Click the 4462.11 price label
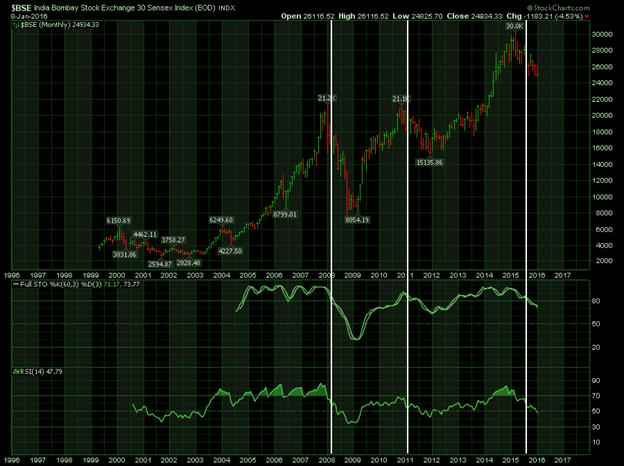624x466 pixels. [145, 234]
